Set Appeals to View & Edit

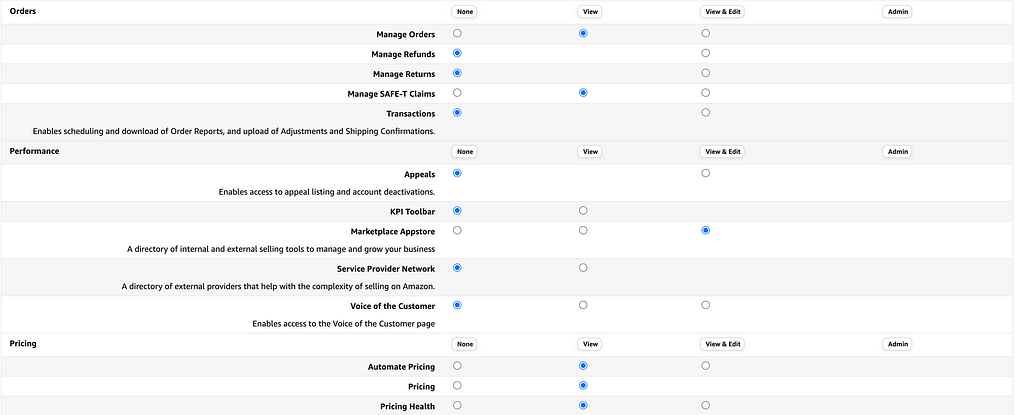705,173
